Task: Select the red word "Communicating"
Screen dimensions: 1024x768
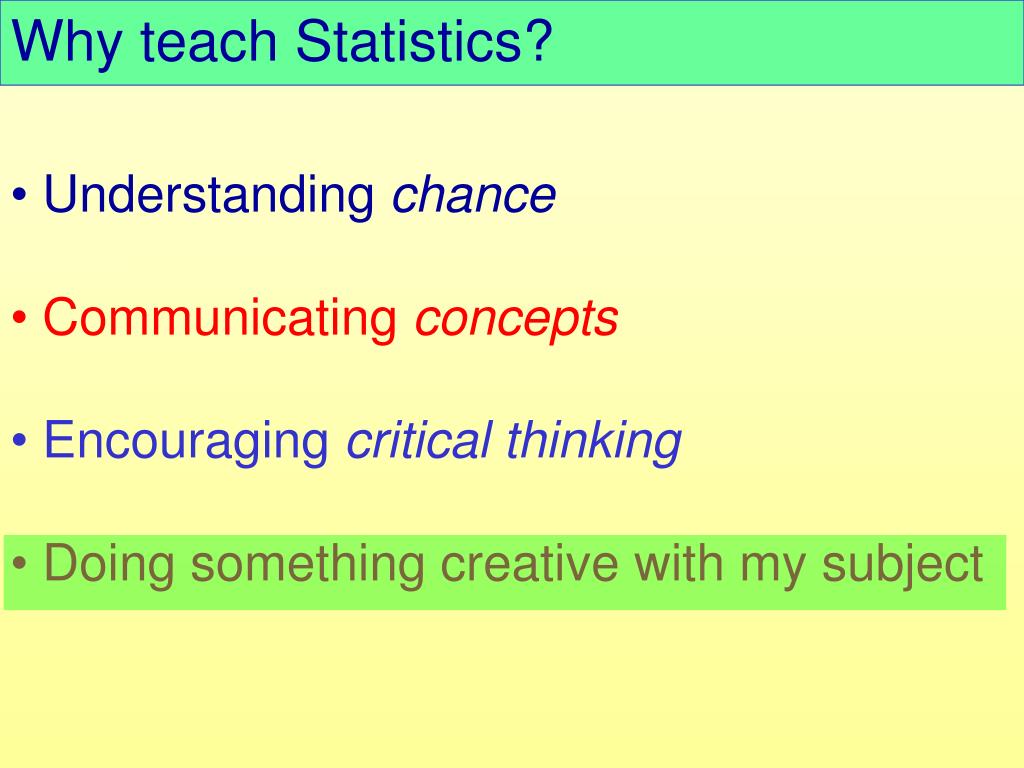Action: coord(220,318)
